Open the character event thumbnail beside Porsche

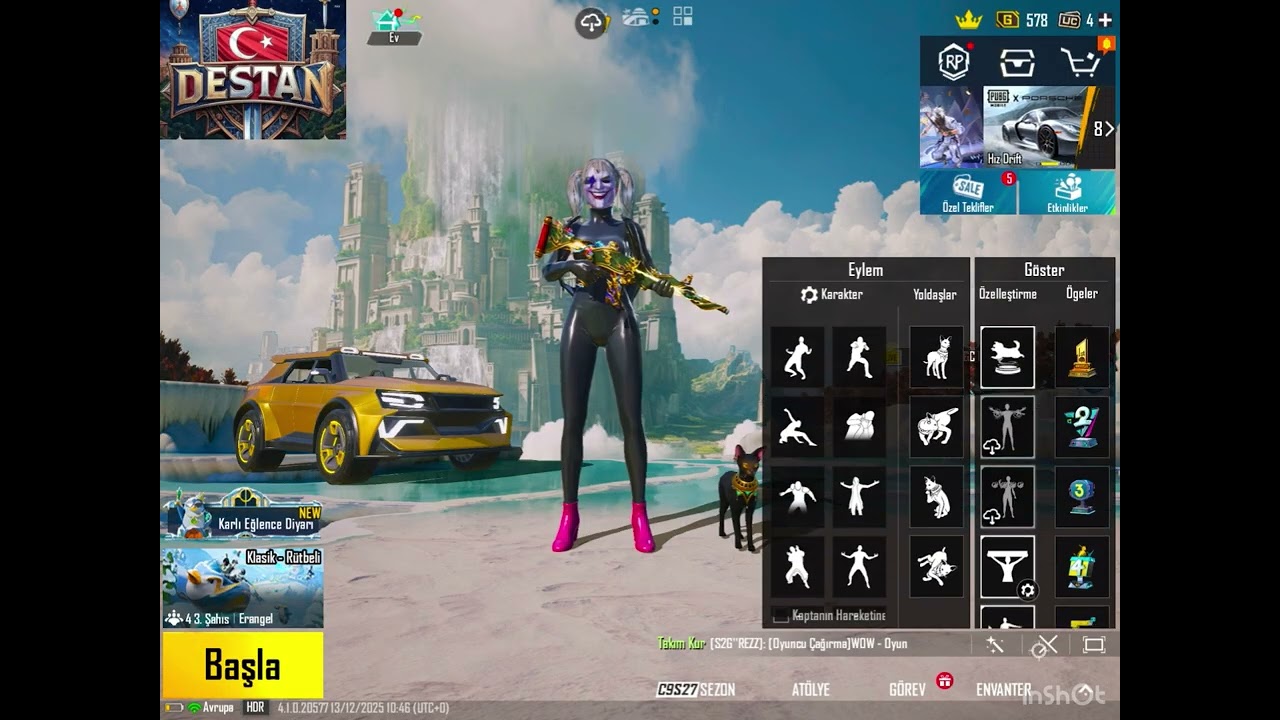pos(951,126)
